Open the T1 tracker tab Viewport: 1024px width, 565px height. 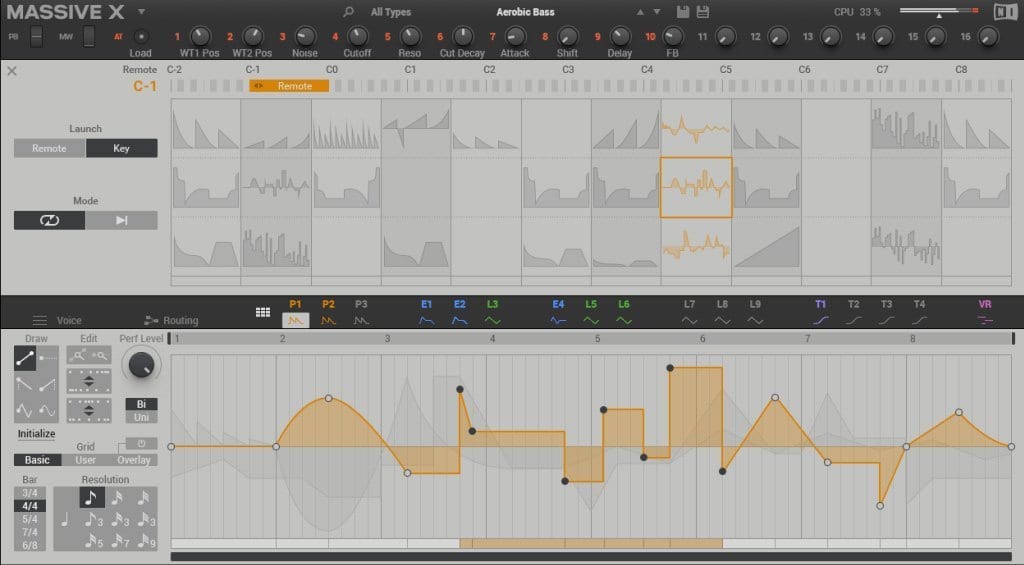(820, 313)
